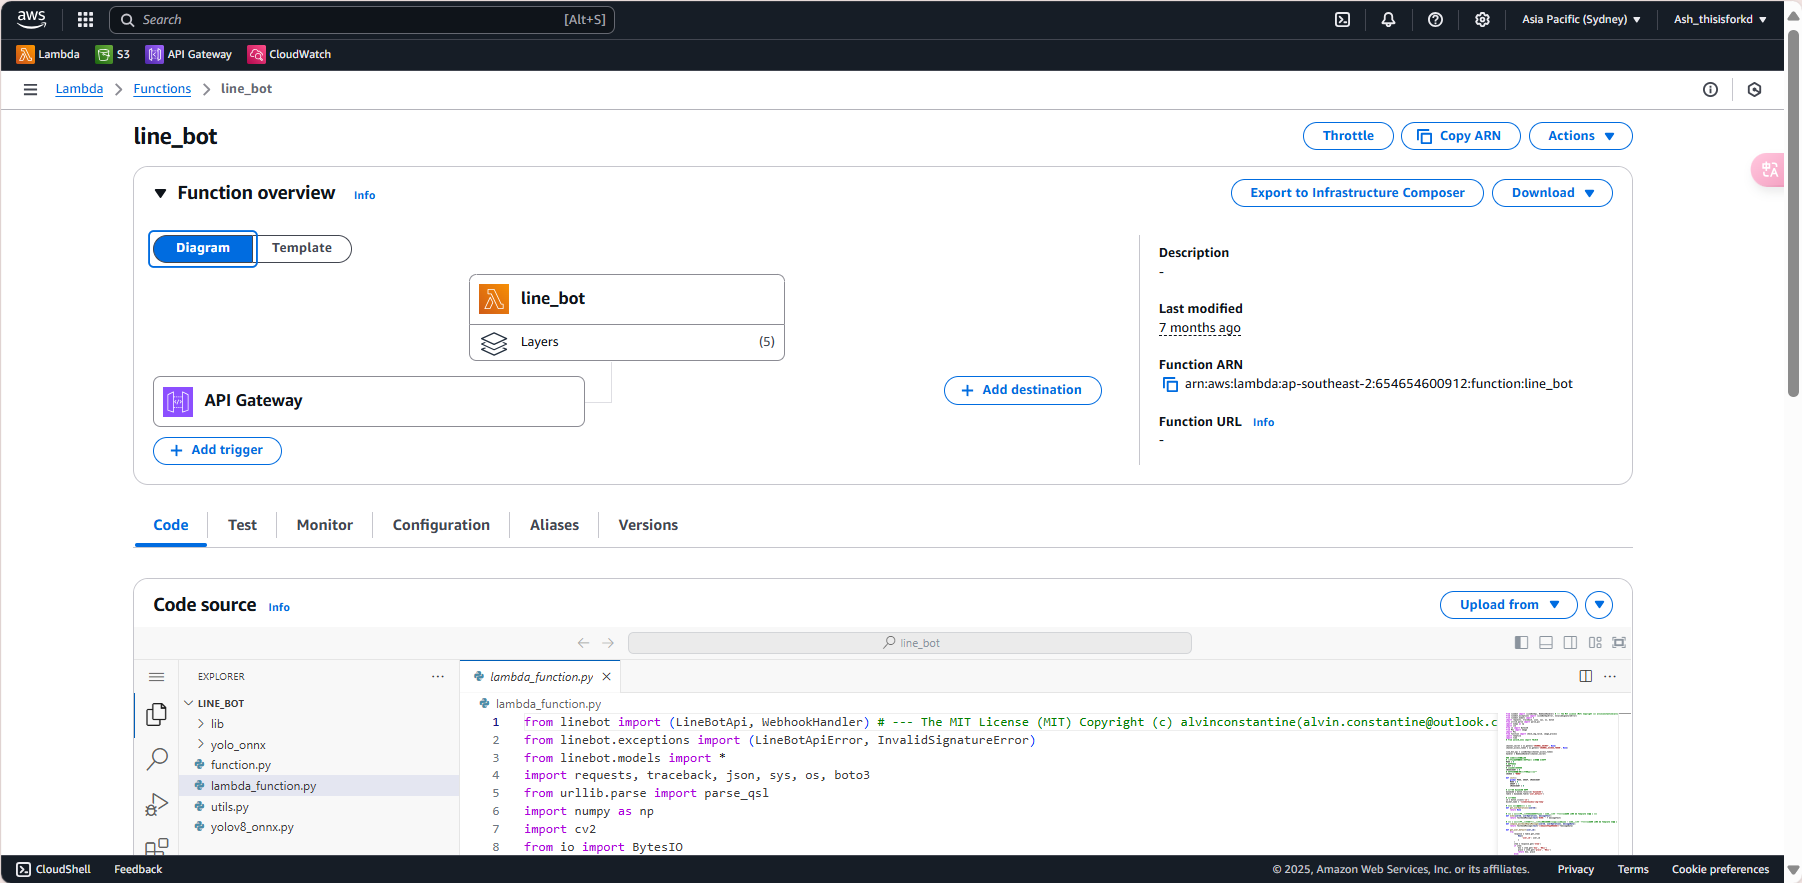Open Run and Debug in activity bar
The height and width of the screenshot is (883, 1802).
(156, 804)
